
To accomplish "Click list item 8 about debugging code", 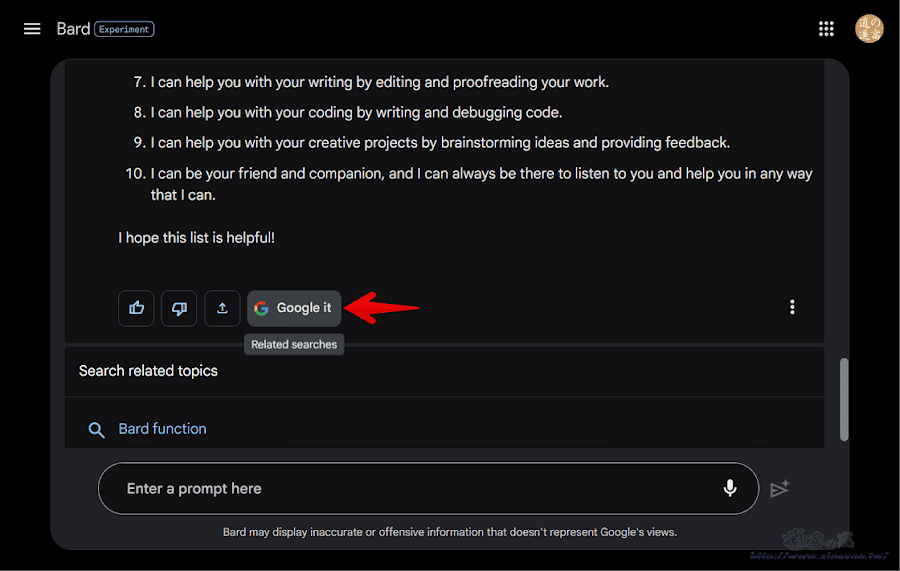I will 348,112.
